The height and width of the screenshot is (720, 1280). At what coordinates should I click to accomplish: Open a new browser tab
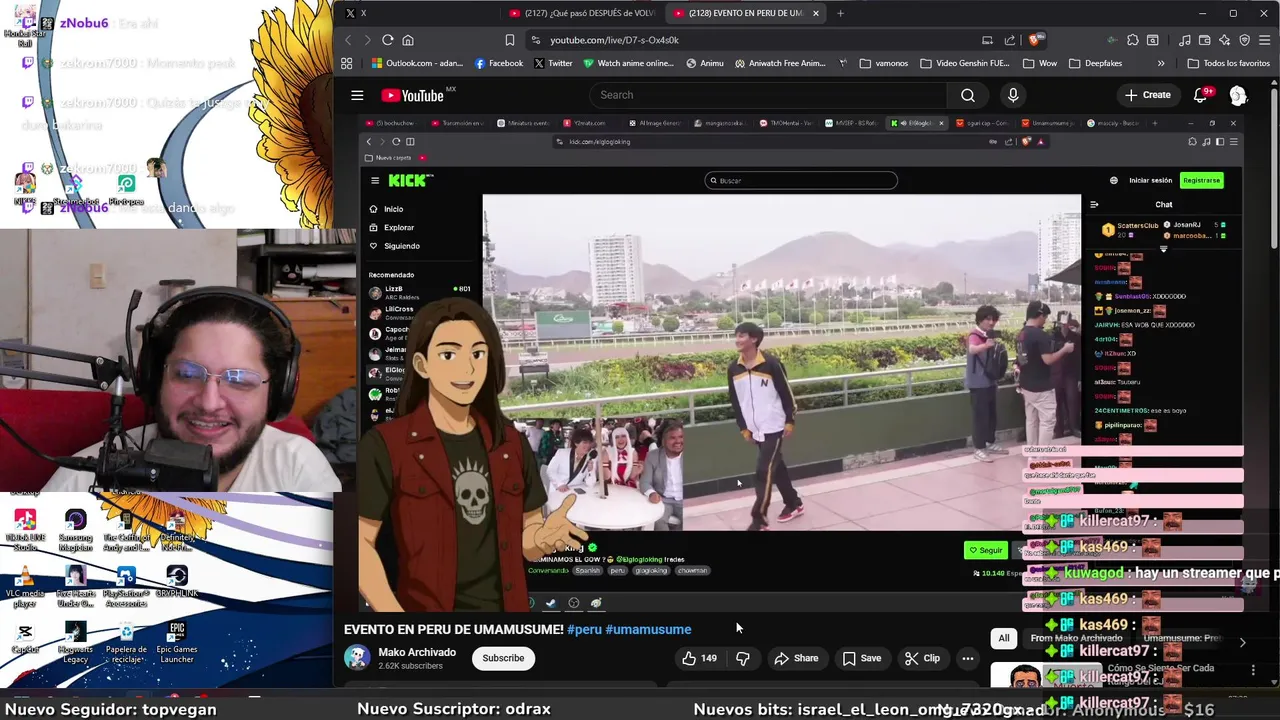tap(840, 13)
